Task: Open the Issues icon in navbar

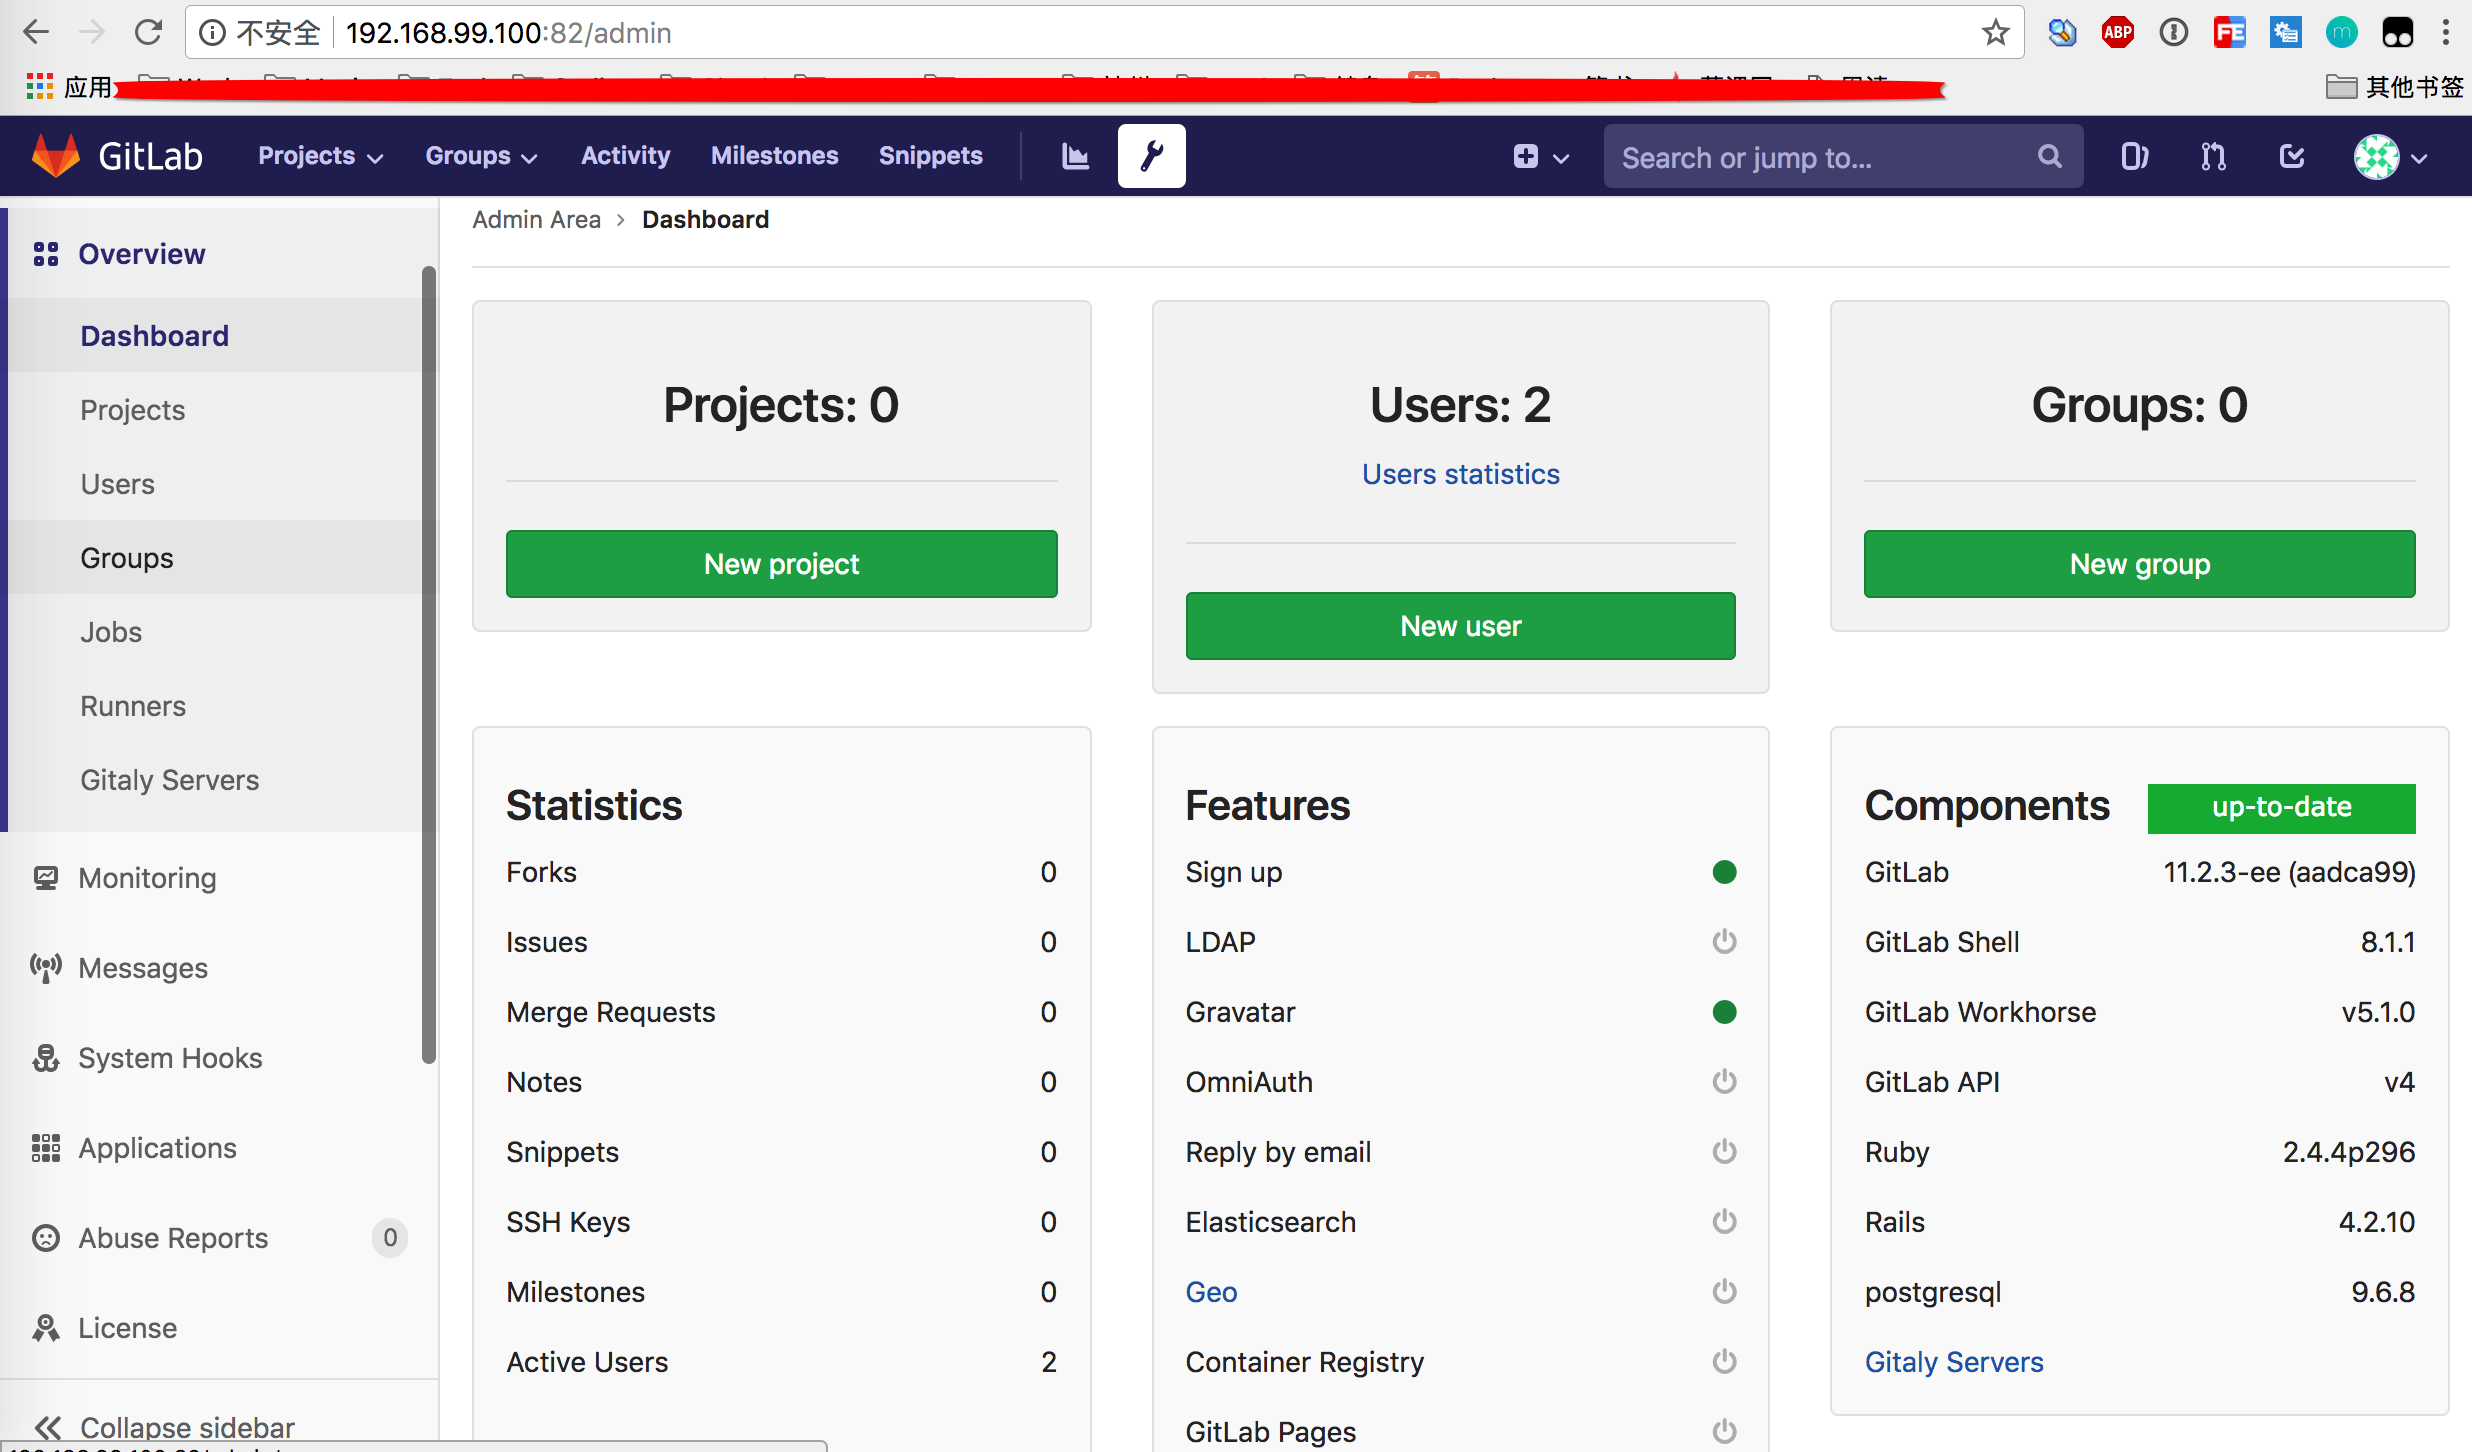Action: tap(2134, 156)
